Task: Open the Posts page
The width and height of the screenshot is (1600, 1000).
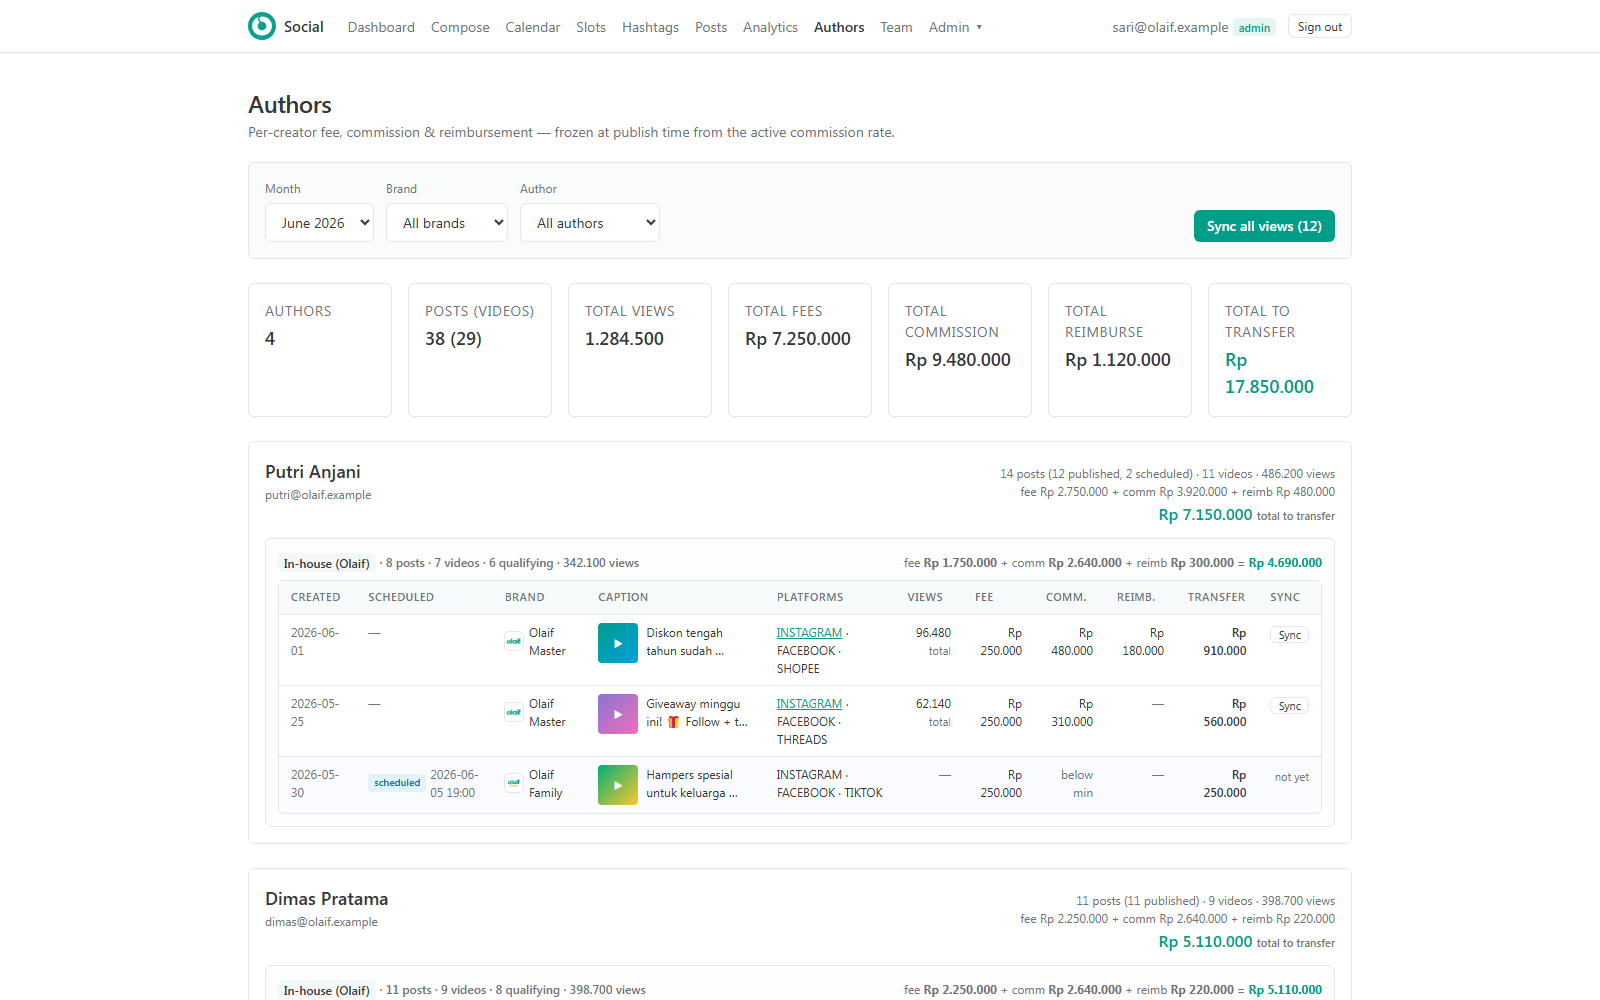Action: click(711, 27)
